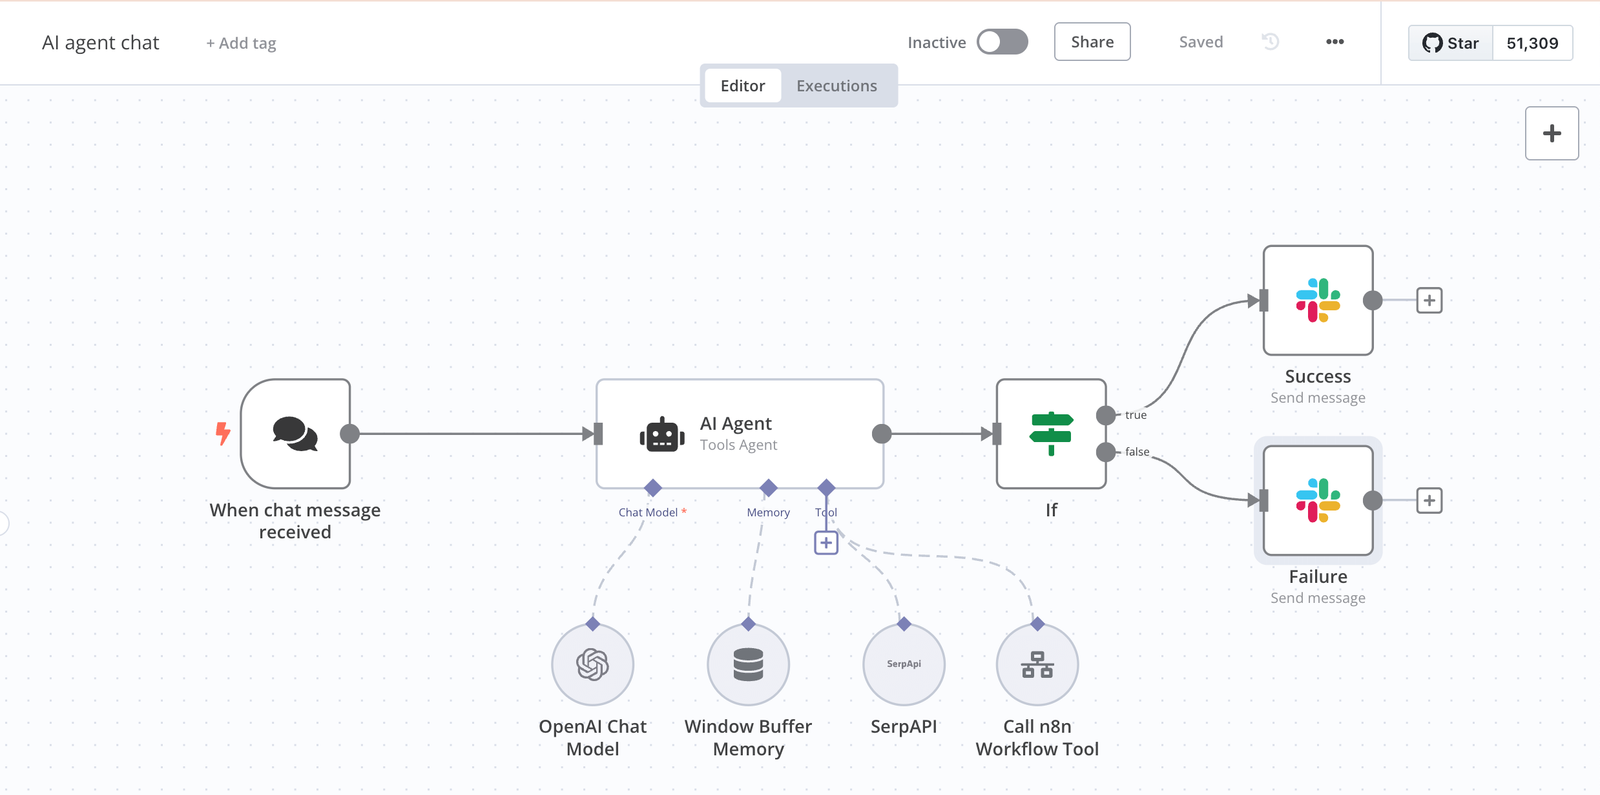The image size is (1600, 795).
Task: Add another tool to AI Agent
Action: 826,543
